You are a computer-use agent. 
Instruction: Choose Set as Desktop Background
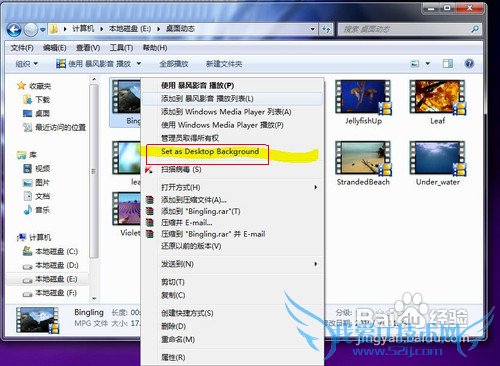210,152
